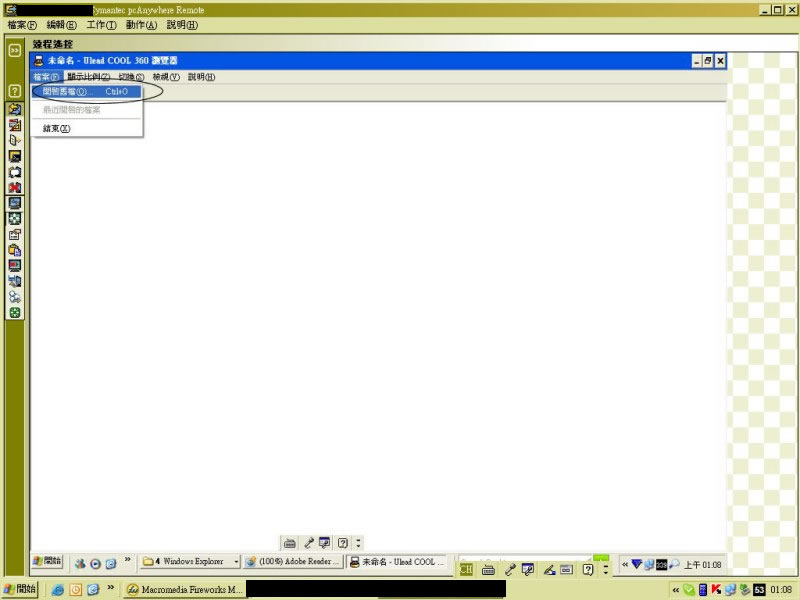The height and width of the screenshot is (600, 800).
Task: Click the handwriting pen icon on docked language bar
Action: 549,570
